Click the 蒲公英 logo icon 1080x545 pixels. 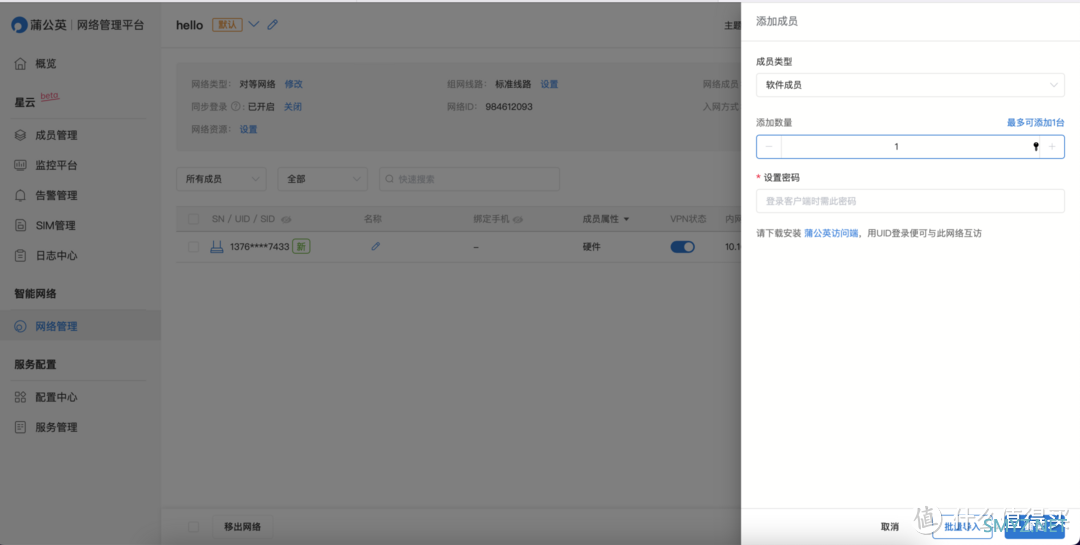(19, 25)
